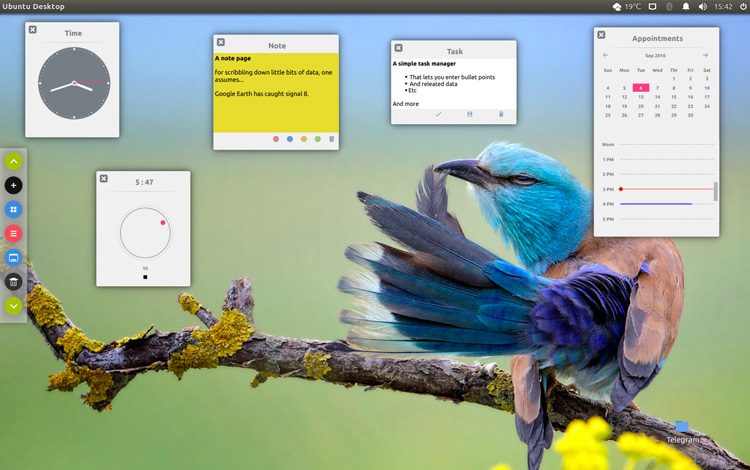Click 'Google Earth has caught signal 8.' line

(262, 94)
